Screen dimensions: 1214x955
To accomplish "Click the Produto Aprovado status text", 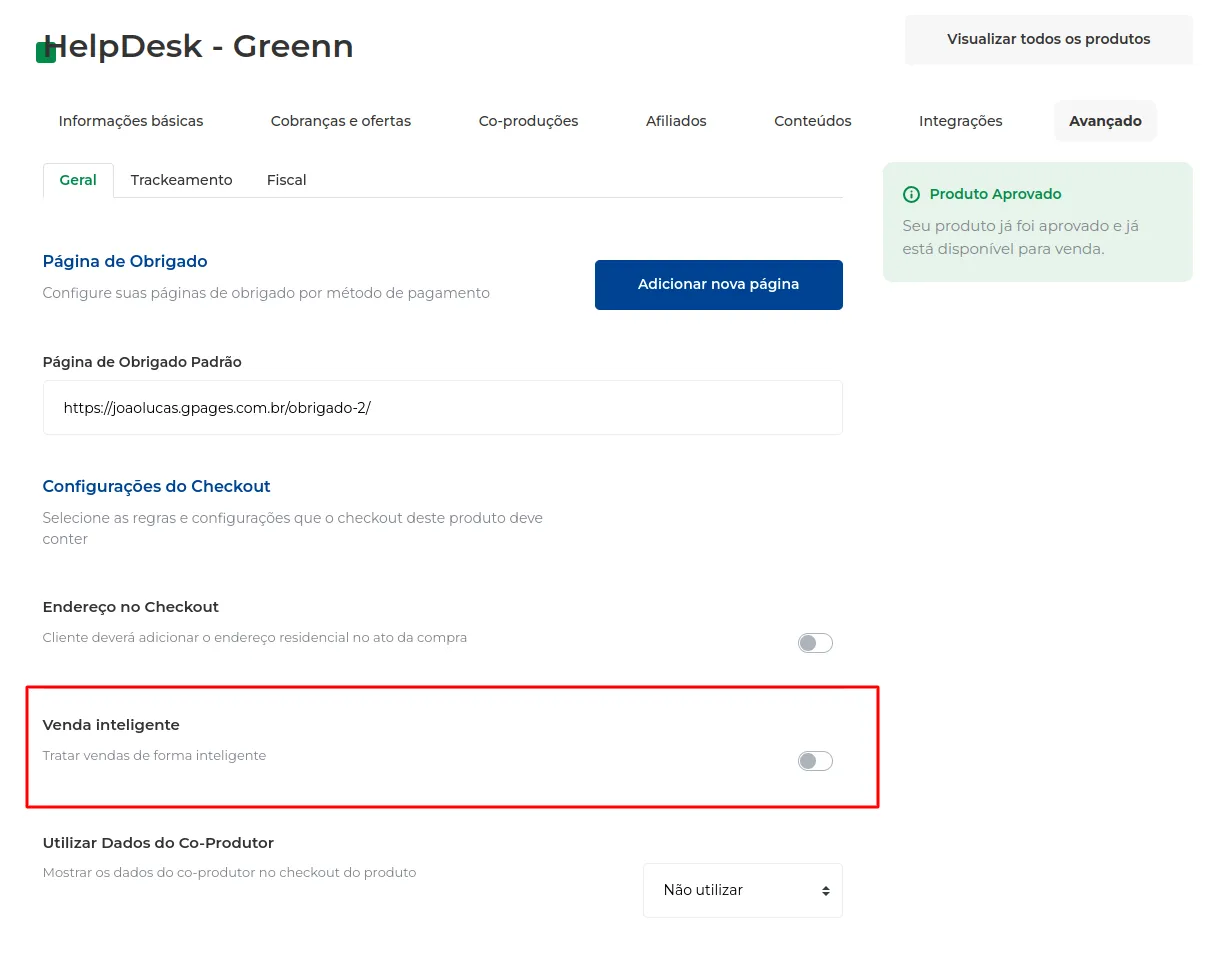I will (996, 194).
